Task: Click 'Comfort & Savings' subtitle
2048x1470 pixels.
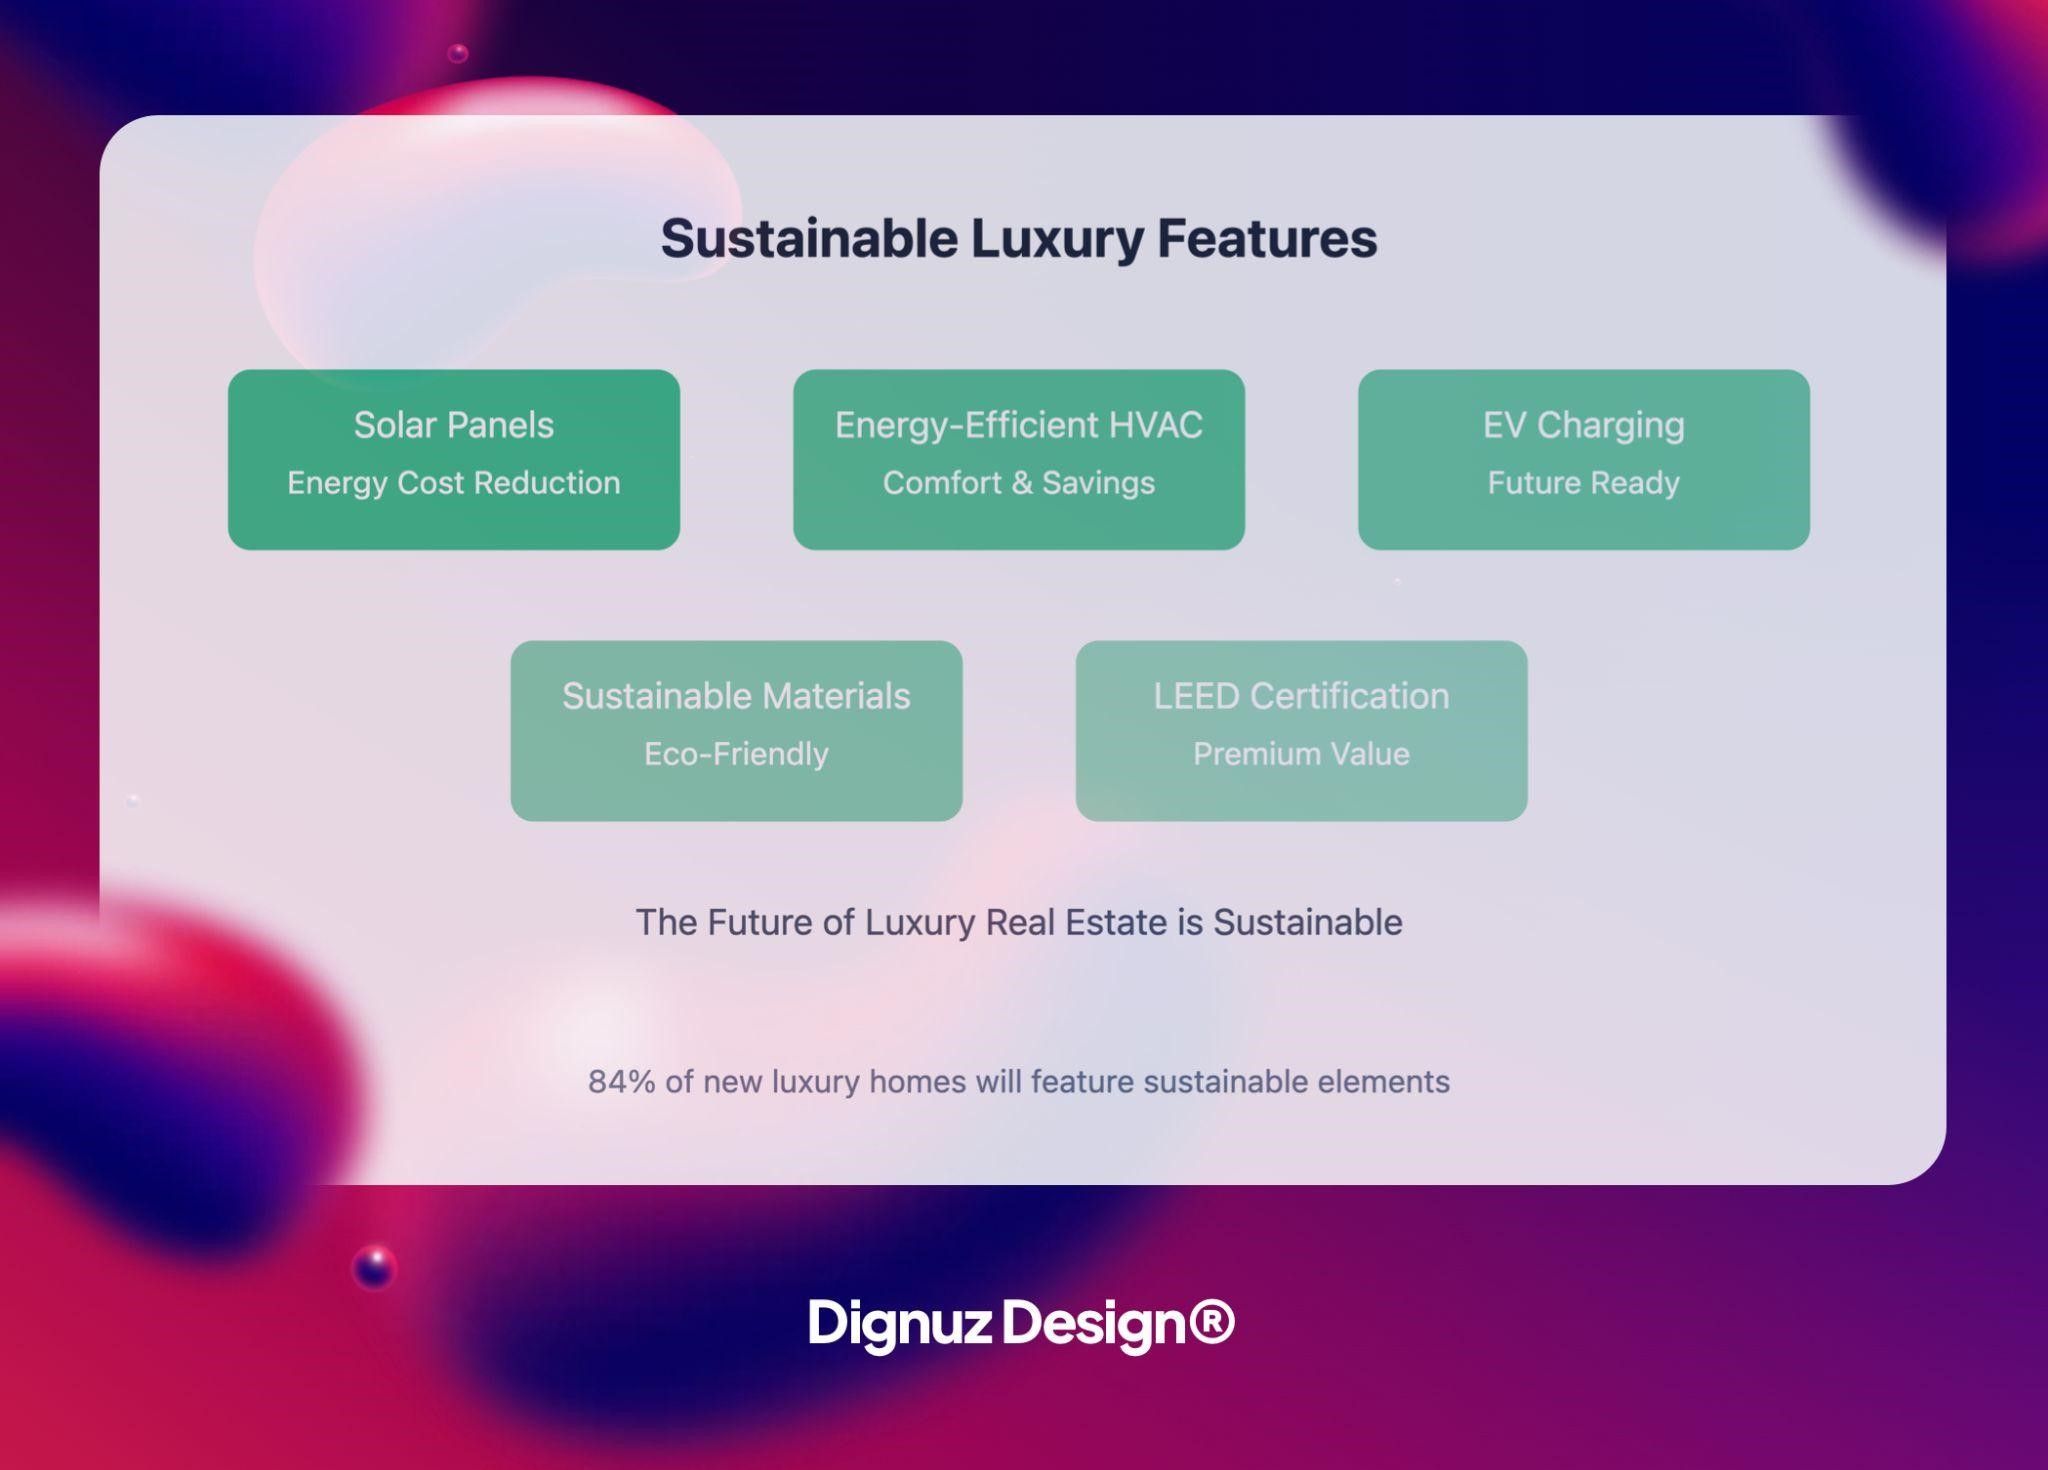Action: click(1019, 483)
